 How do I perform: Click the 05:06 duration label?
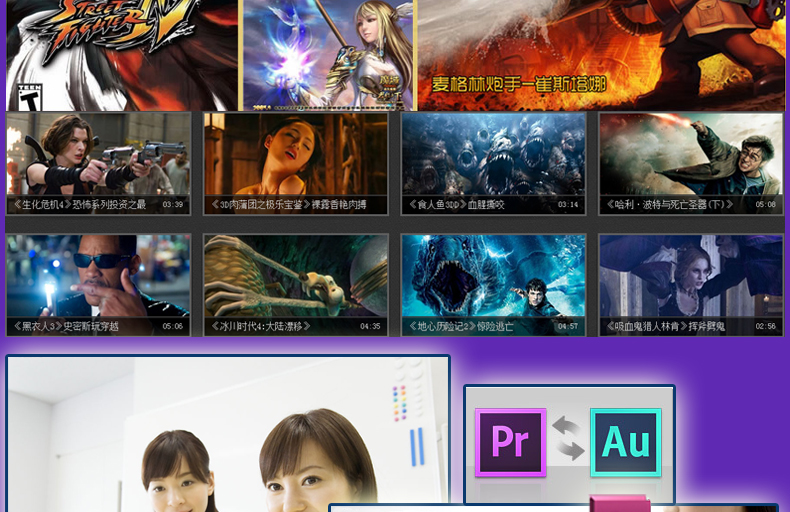(173, 327)
